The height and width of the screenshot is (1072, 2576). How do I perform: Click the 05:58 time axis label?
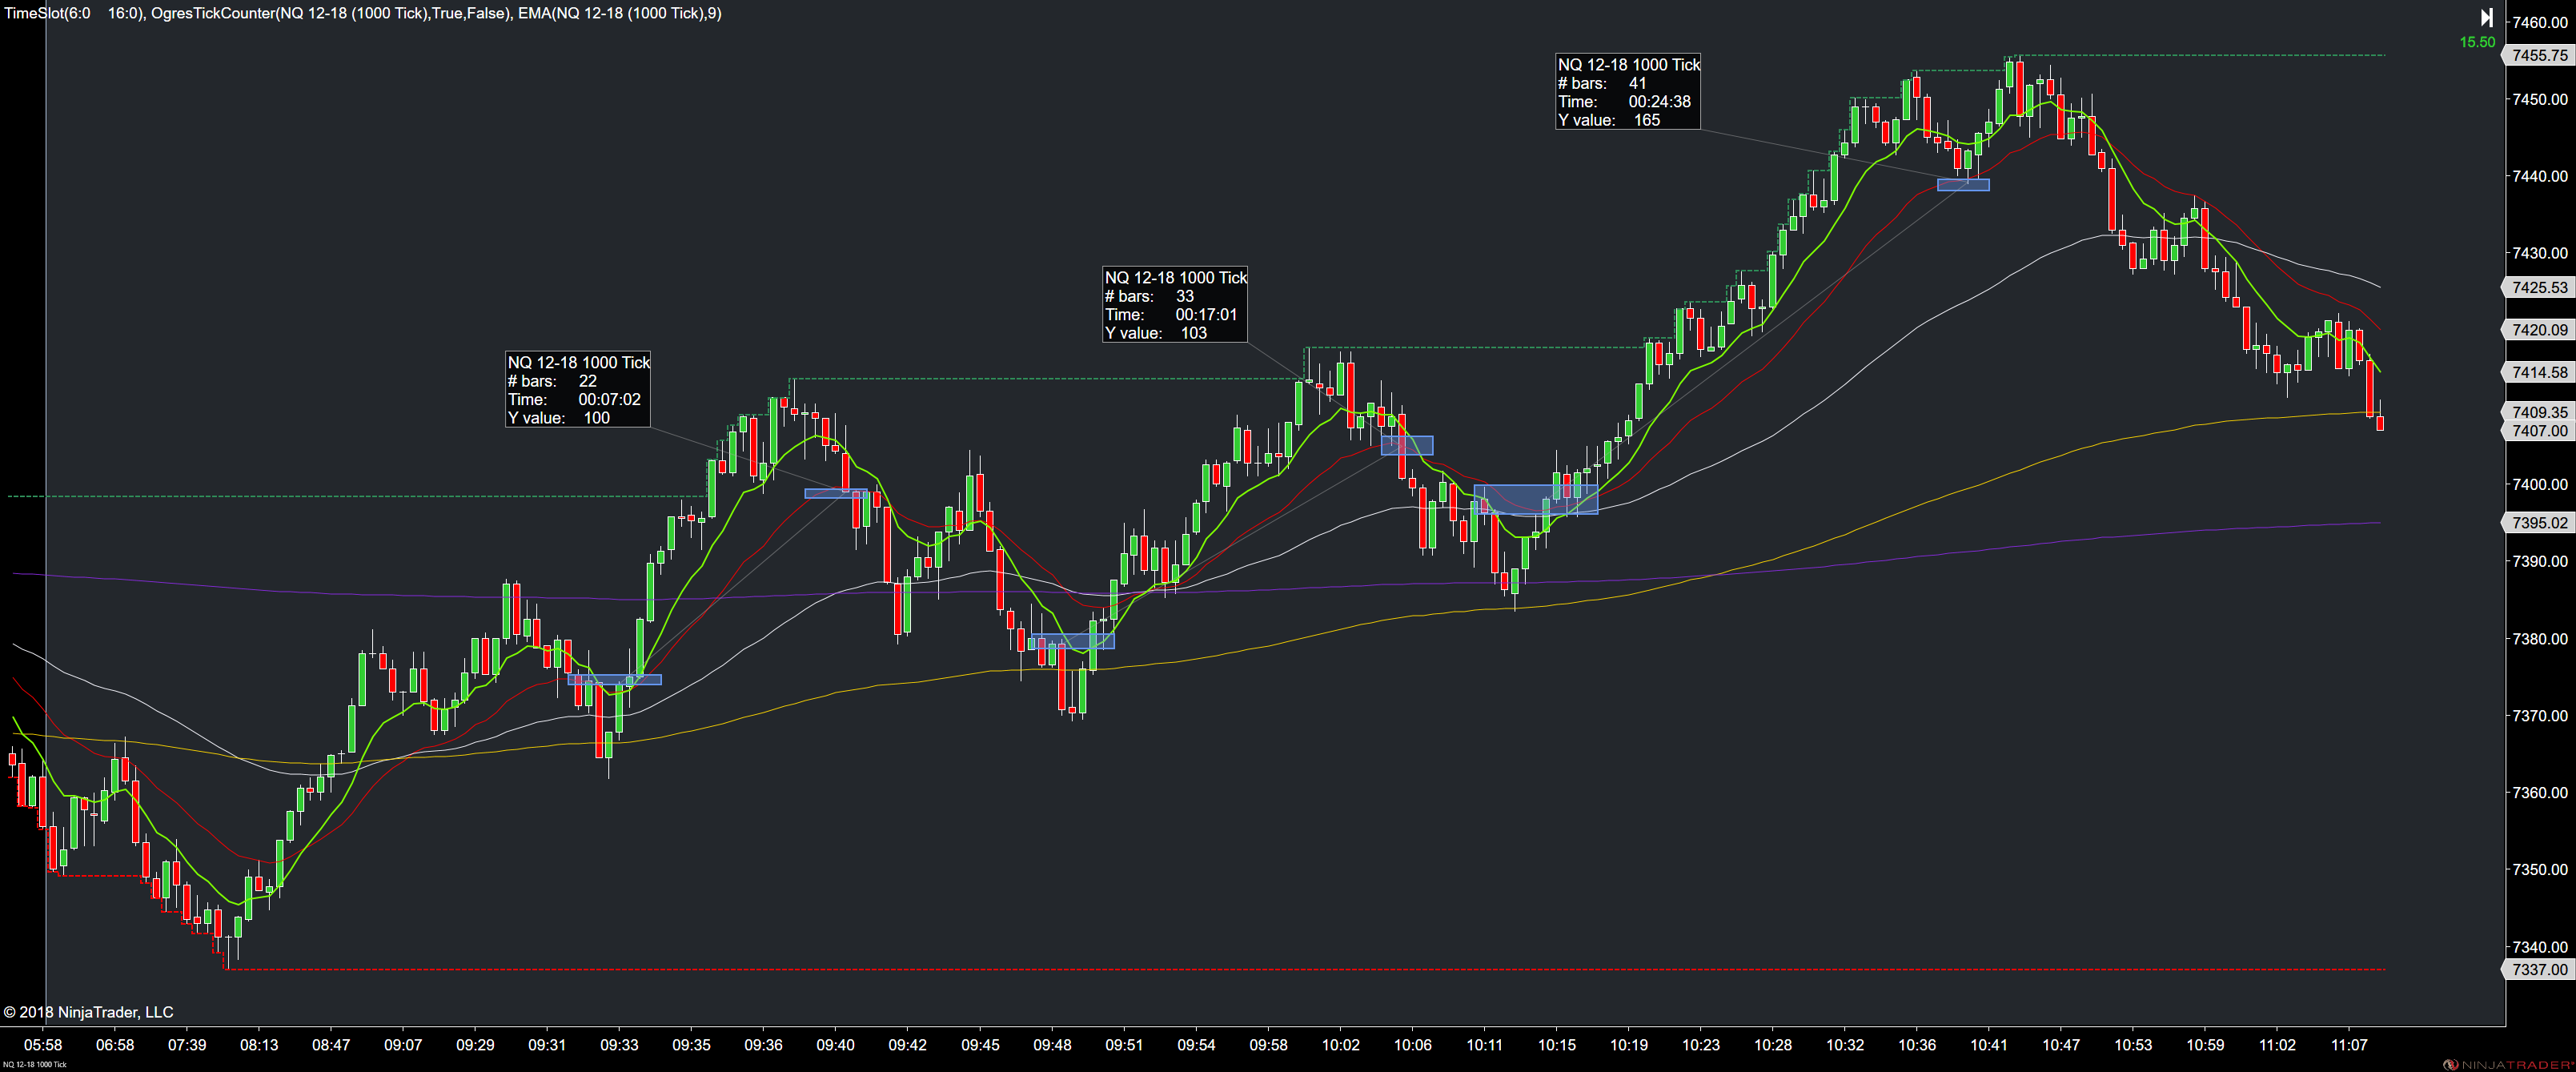point(43,1045)
